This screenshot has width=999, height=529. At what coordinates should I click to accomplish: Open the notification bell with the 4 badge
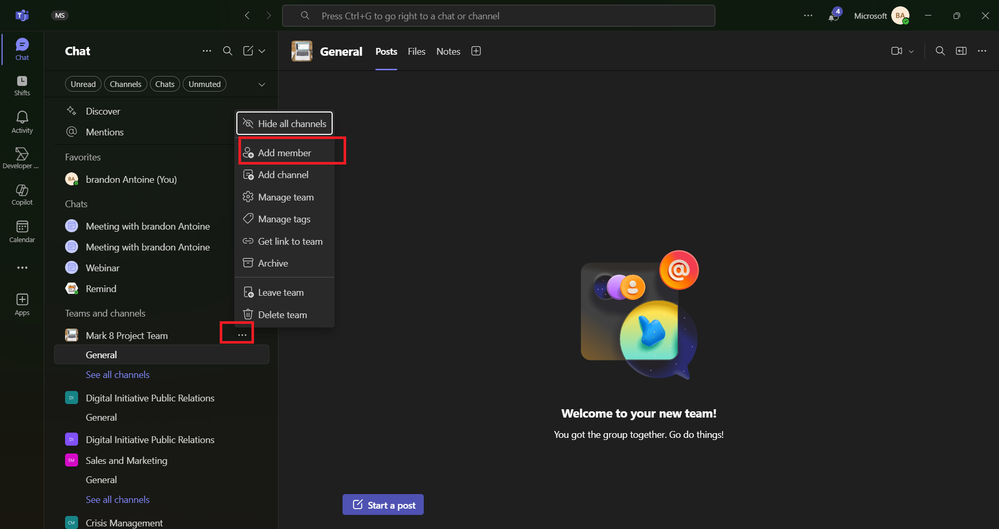(x=834, y=15)
